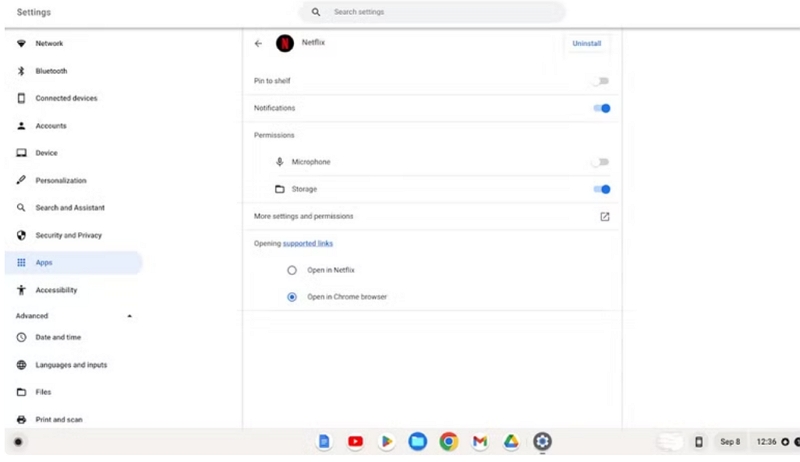Click the Apps grid icon in sidebar

coord(21,263)
